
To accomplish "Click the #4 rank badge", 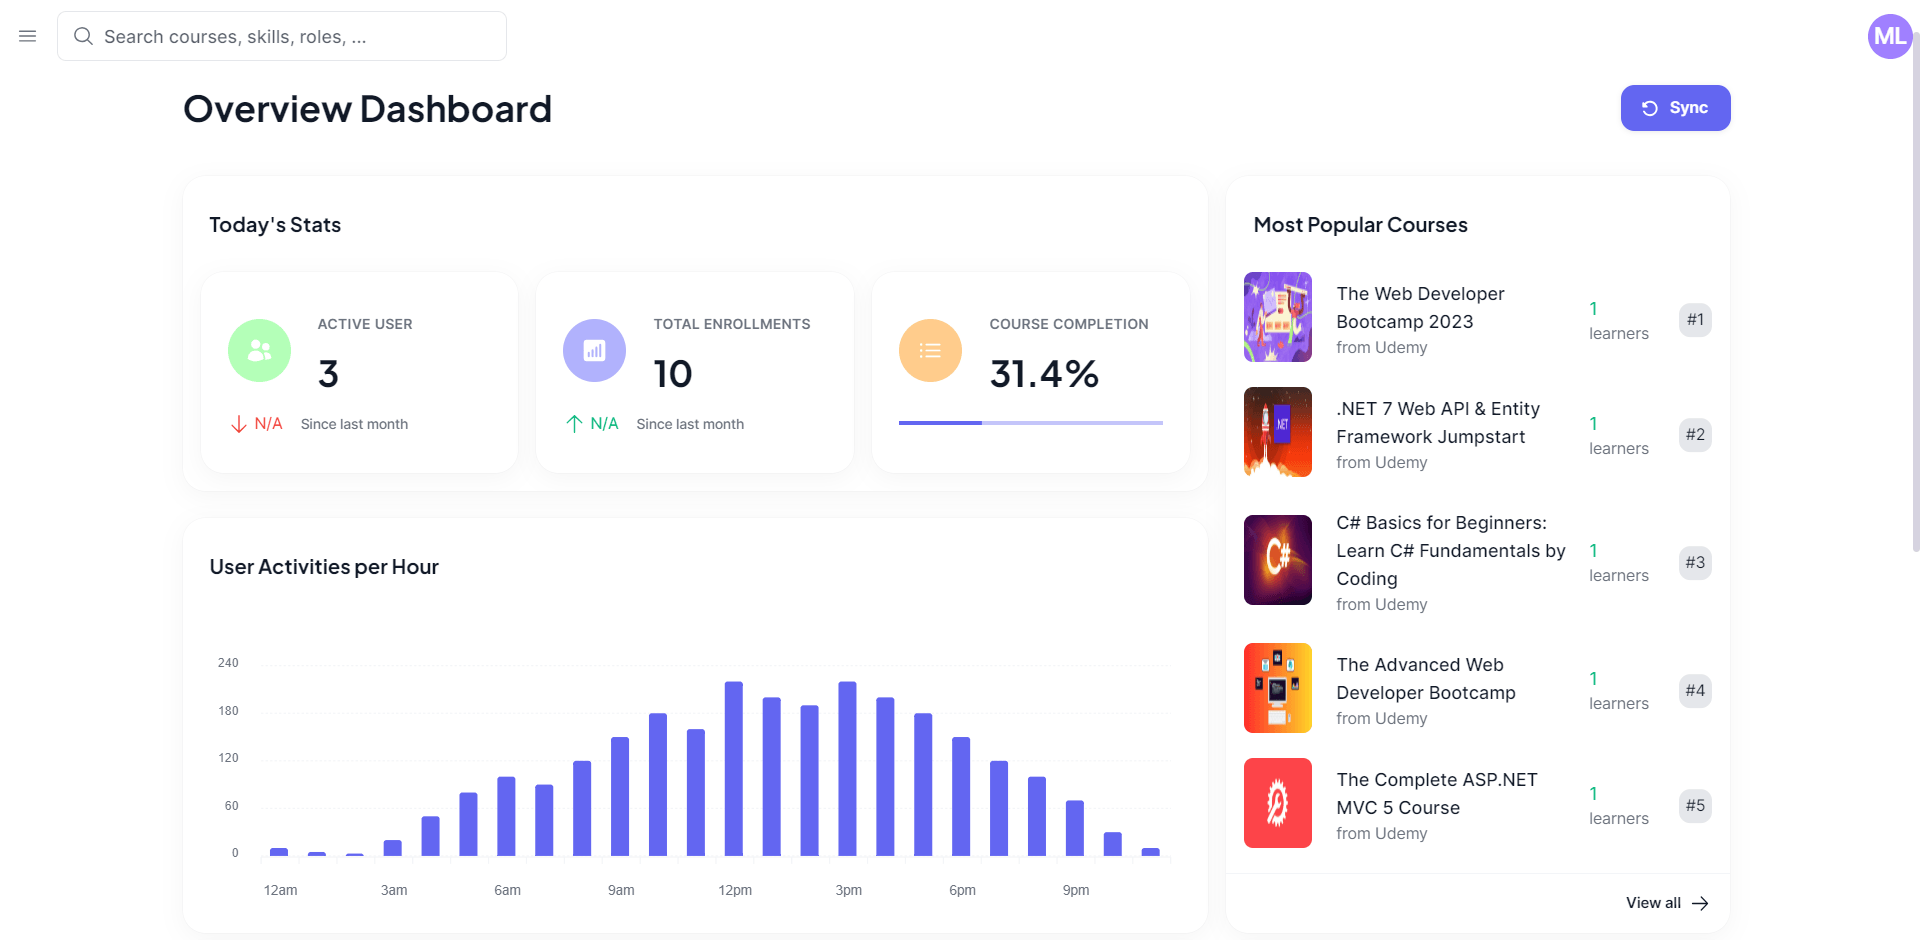I will [1695, 691].
